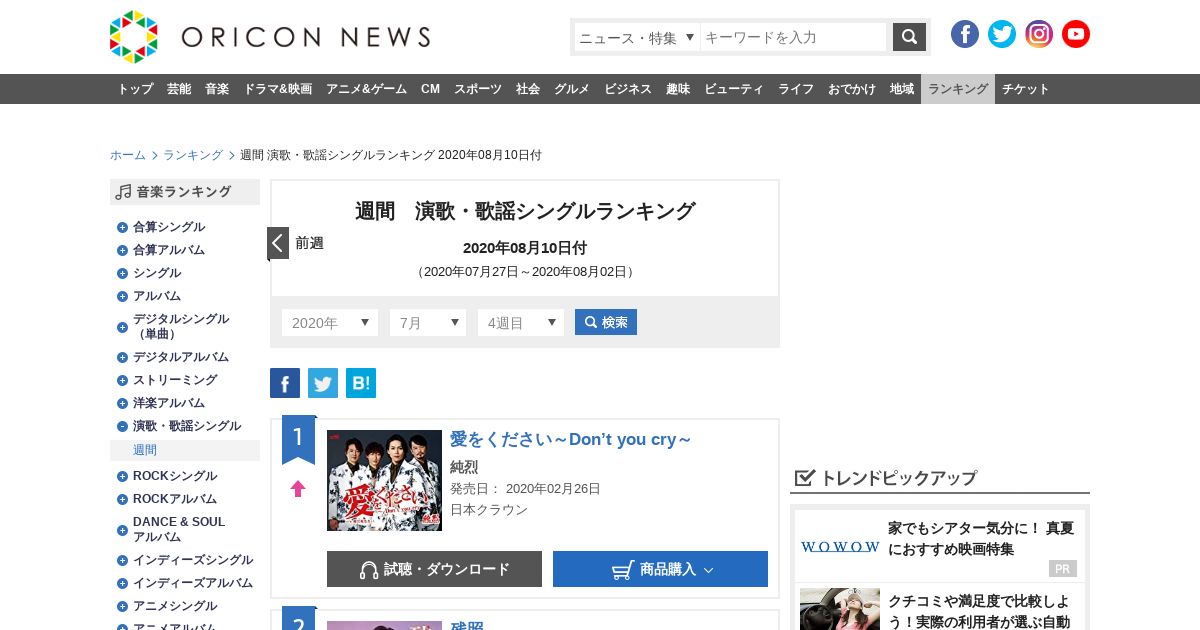Click plus icon beside インディーズシングル

click(x=122, y=560)
